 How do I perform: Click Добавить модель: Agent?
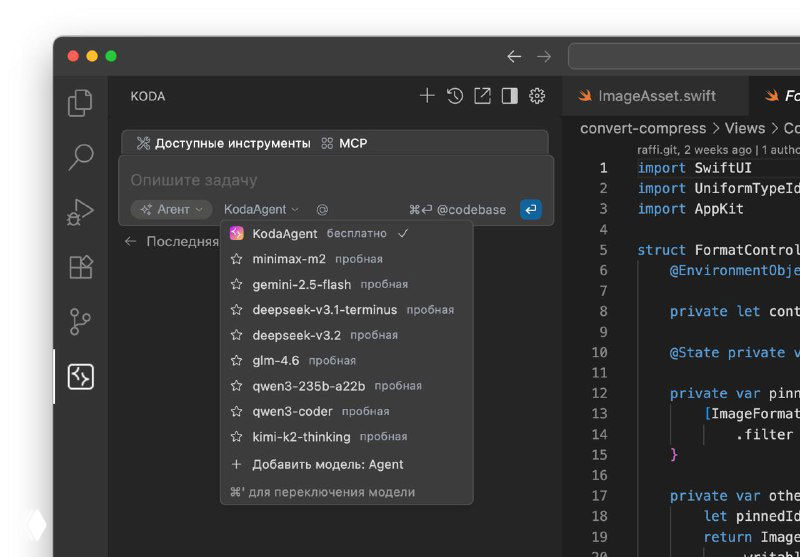(346, 465)
